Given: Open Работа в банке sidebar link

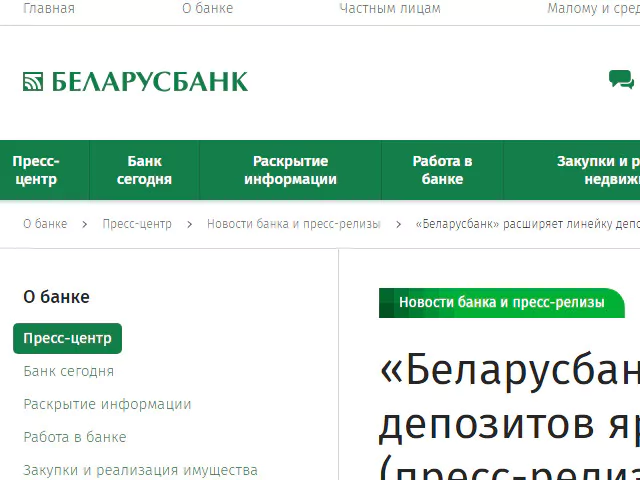Looking at the screenshot, I should pyautogui.click(x=75, y=437).
